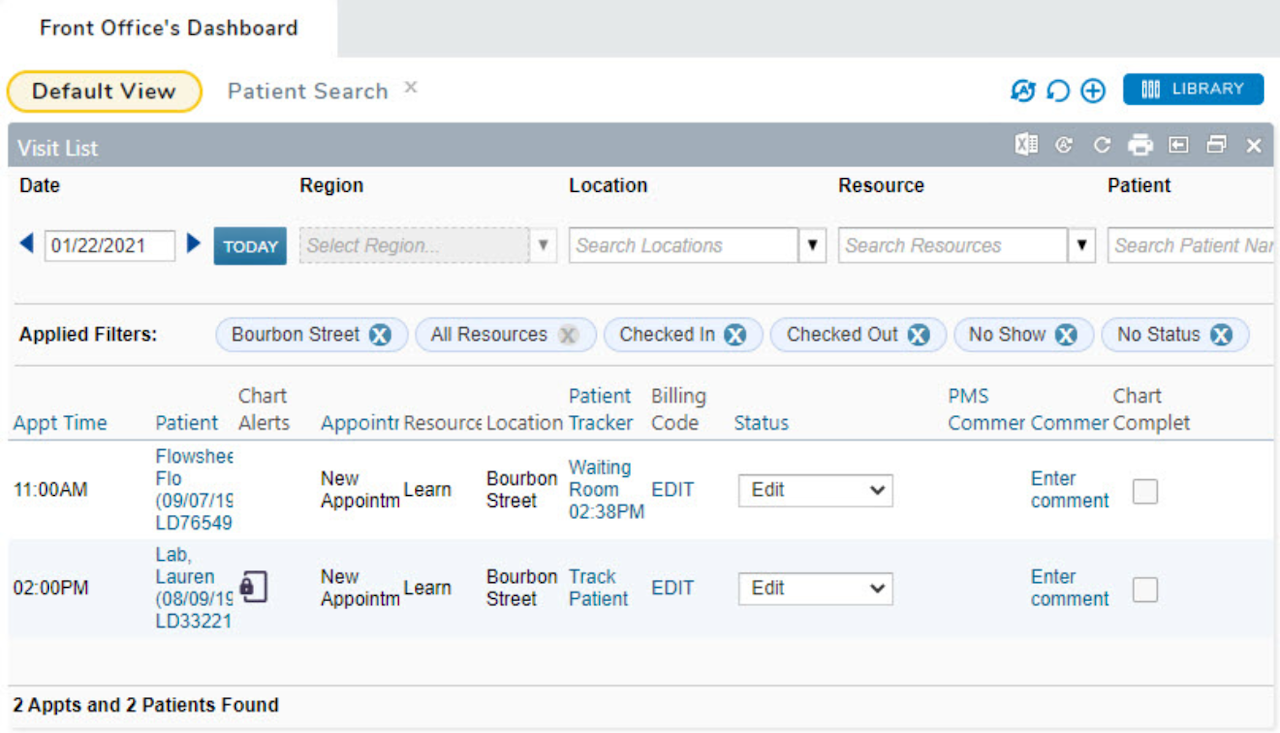Switch to the Patient Search tab
The image size is (1280, 733).
(x=307, y=90)
